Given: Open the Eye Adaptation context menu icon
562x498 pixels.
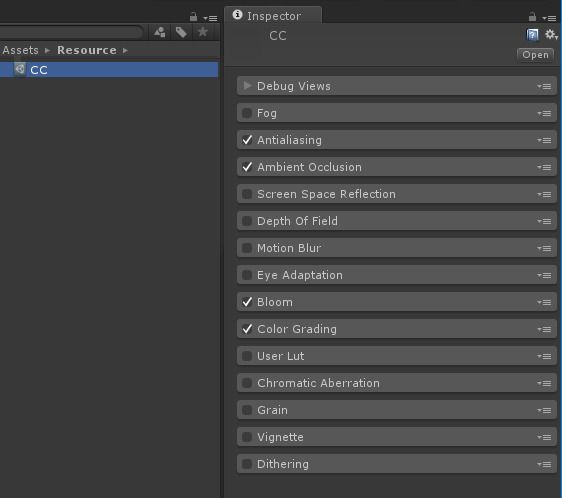Looking at the screenshot, I should [544, 275].
